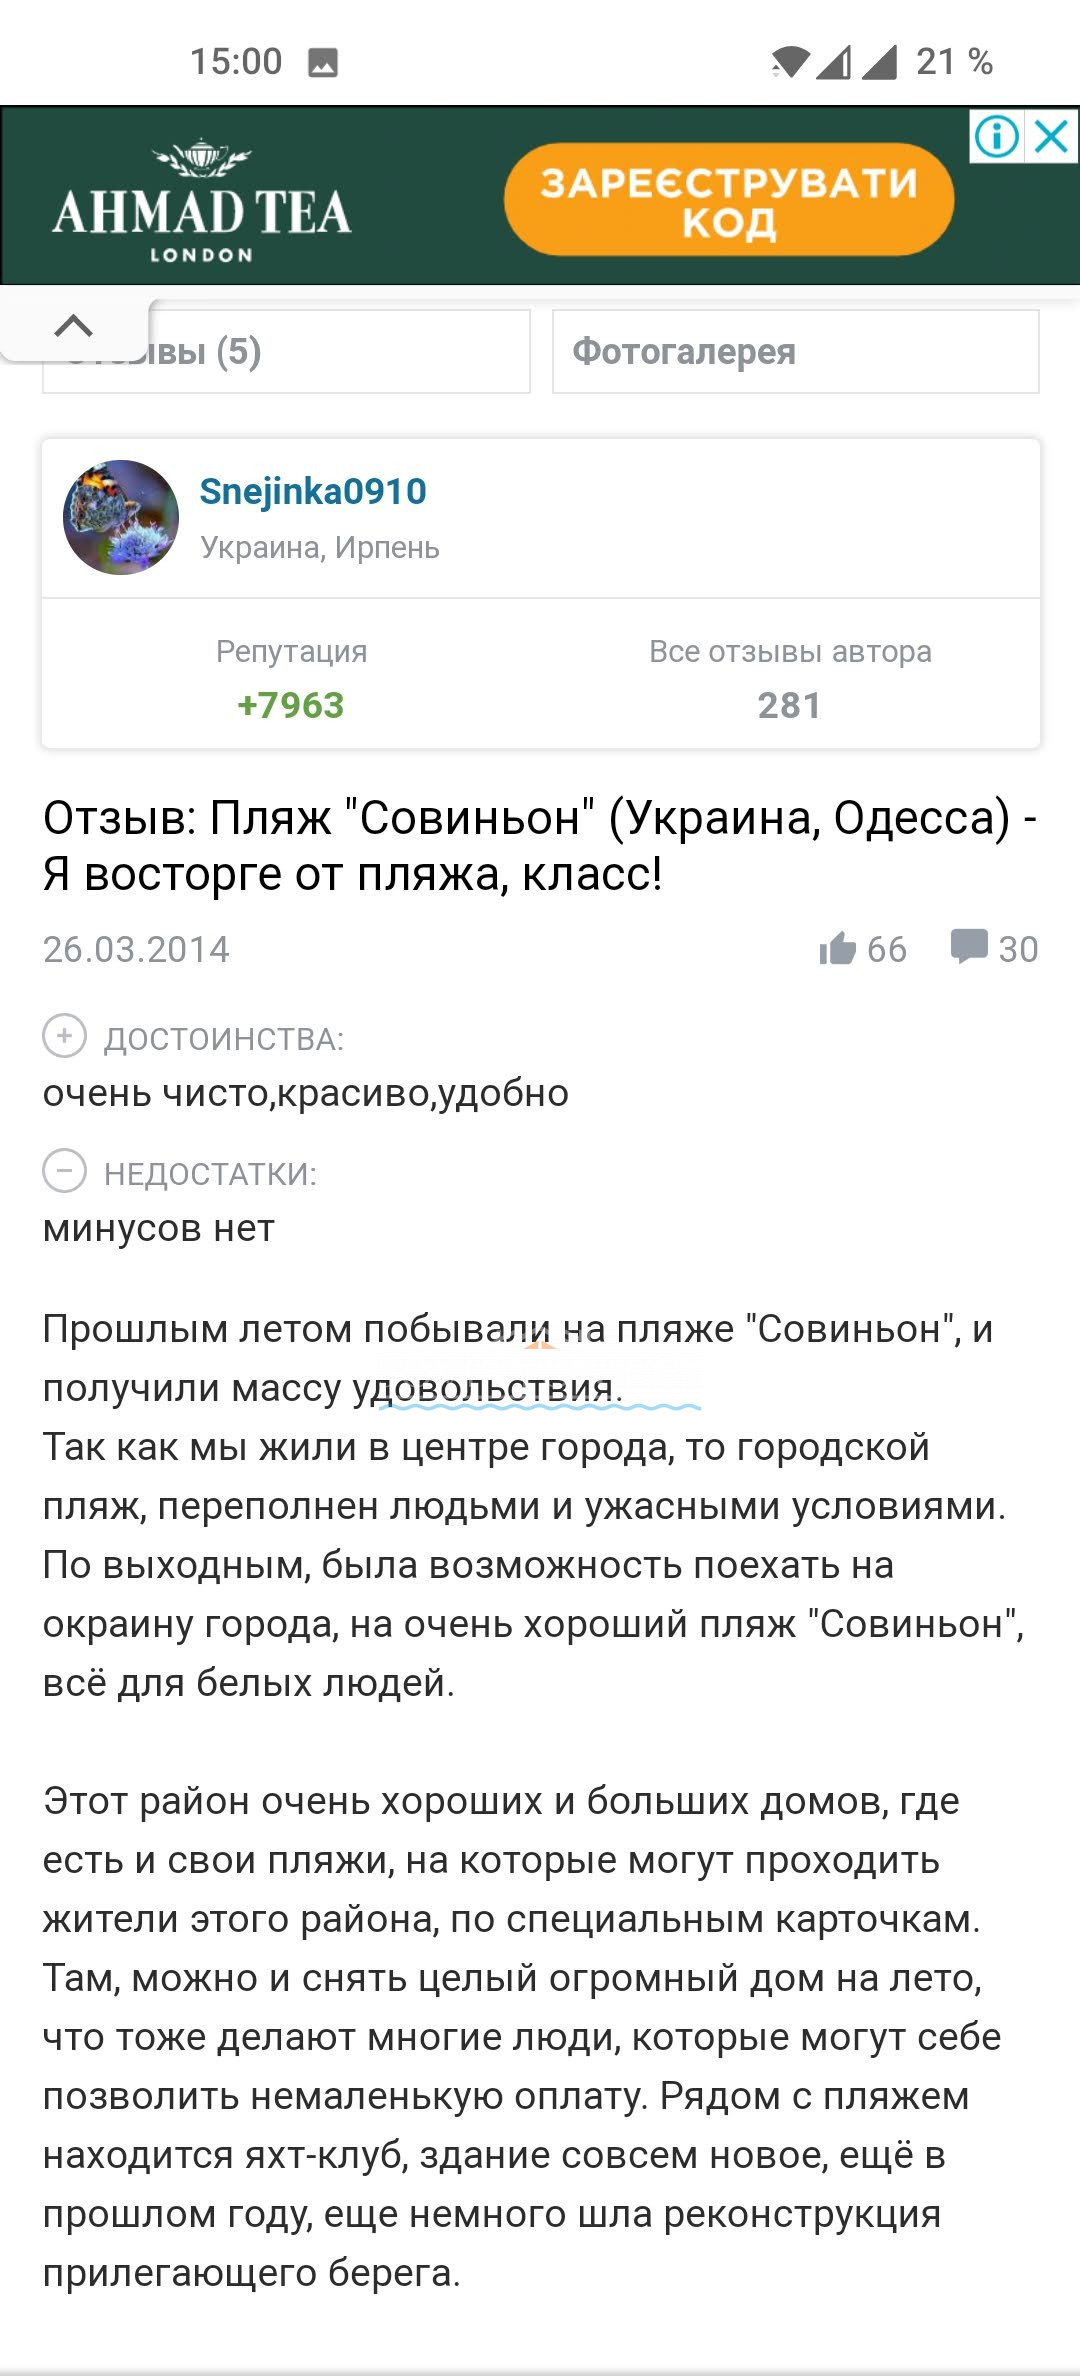Tap the Ahmad Tea London logo
1080x2376 pixels.
pyautogui.click(x=202, y=199)
